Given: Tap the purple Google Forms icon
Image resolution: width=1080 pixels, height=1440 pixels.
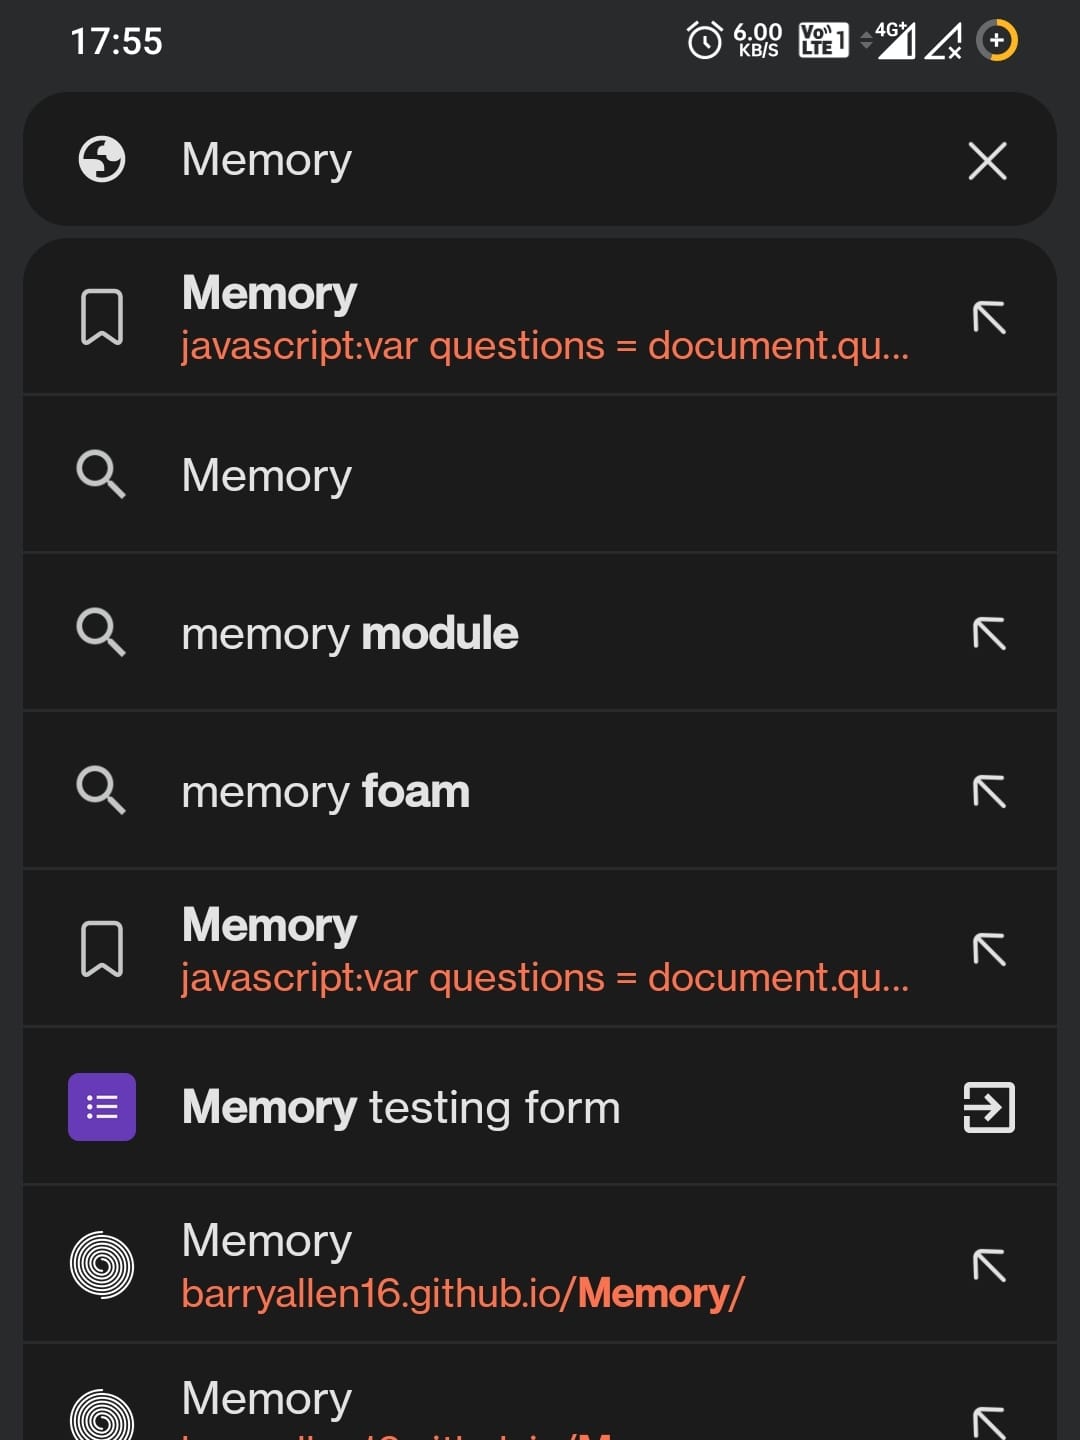Looking at the screenshot, I should (102, 1107).
